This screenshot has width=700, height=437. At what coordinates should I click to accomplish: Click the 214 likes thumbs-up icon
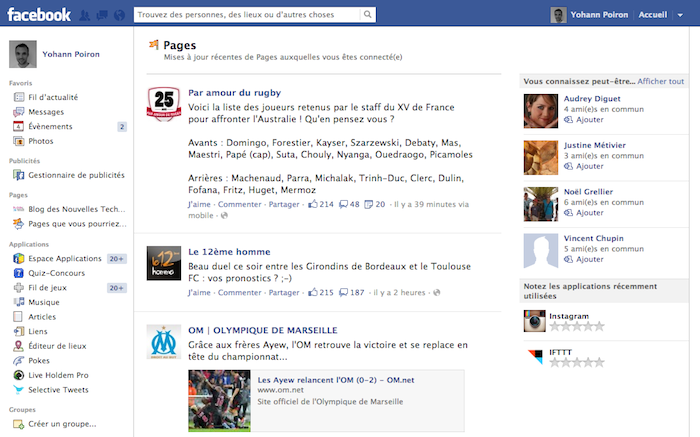(313, 204)
